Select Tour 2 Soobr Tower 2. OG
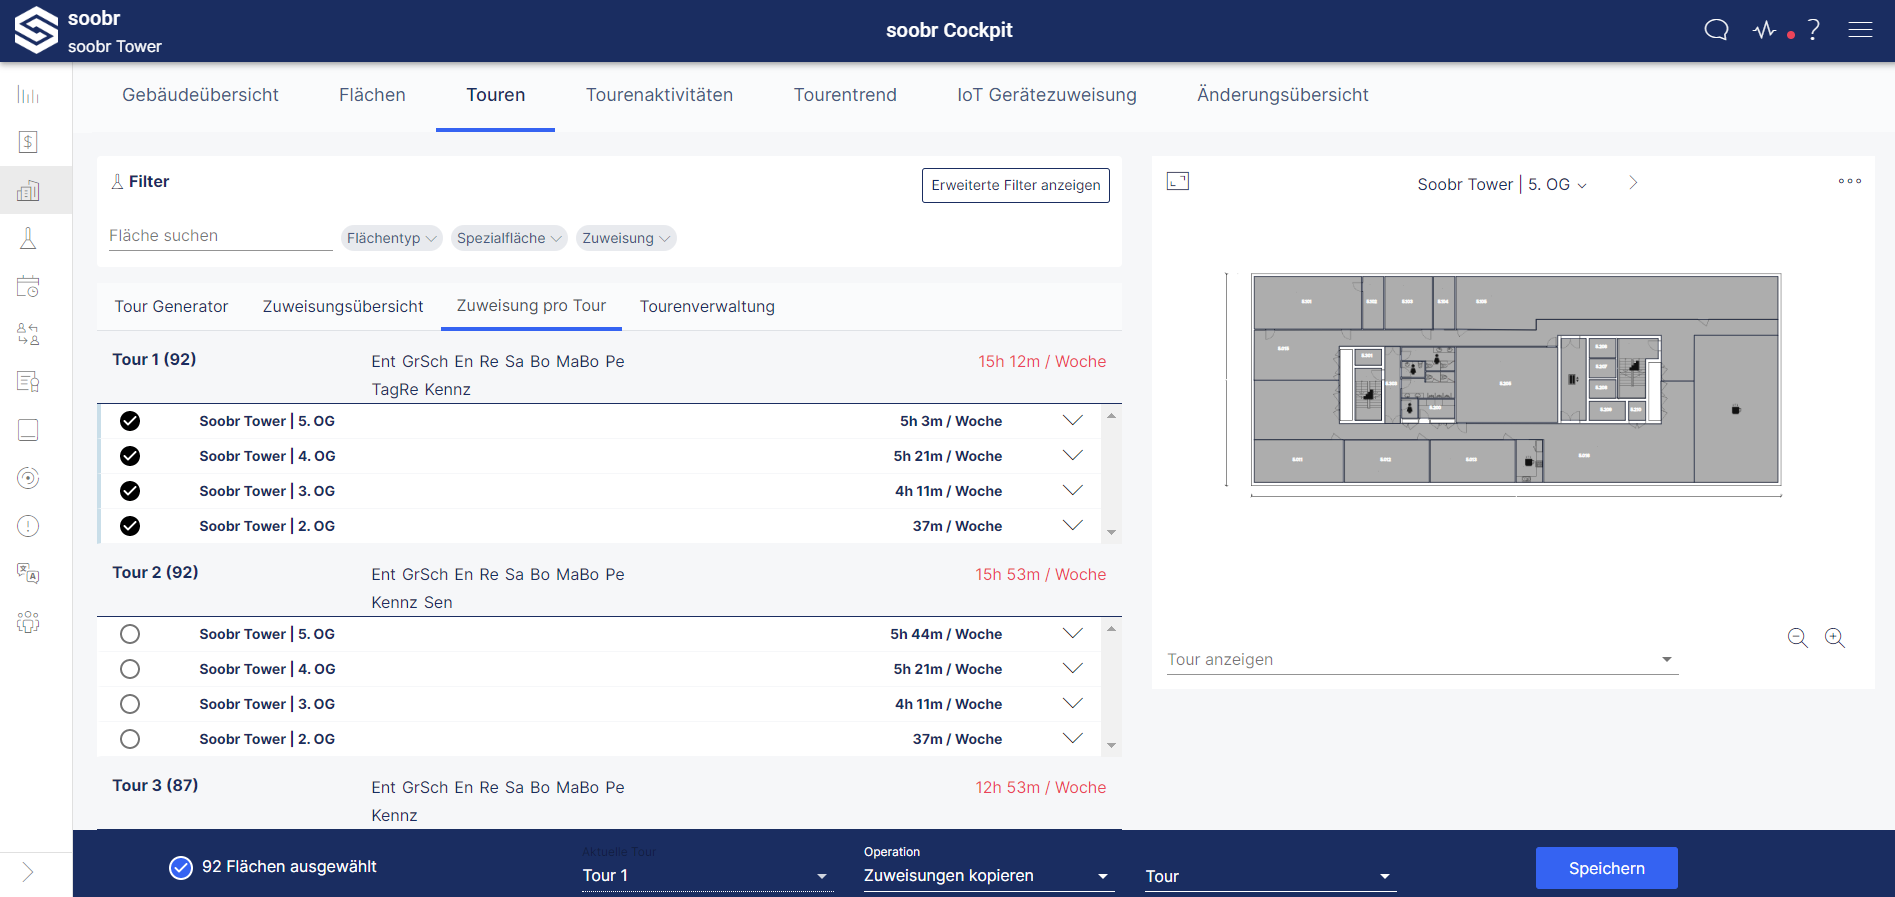The width and height of the screenshot is (1895, 897). (130, 739)
